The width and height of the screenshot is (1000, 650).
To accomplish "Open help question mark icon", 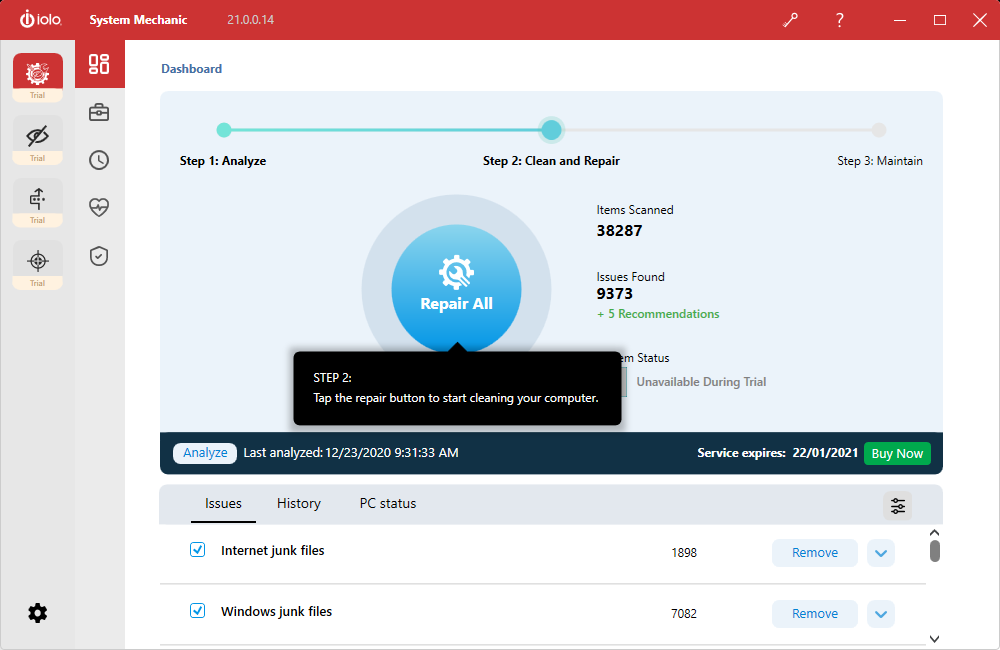I will coord(840,20).
